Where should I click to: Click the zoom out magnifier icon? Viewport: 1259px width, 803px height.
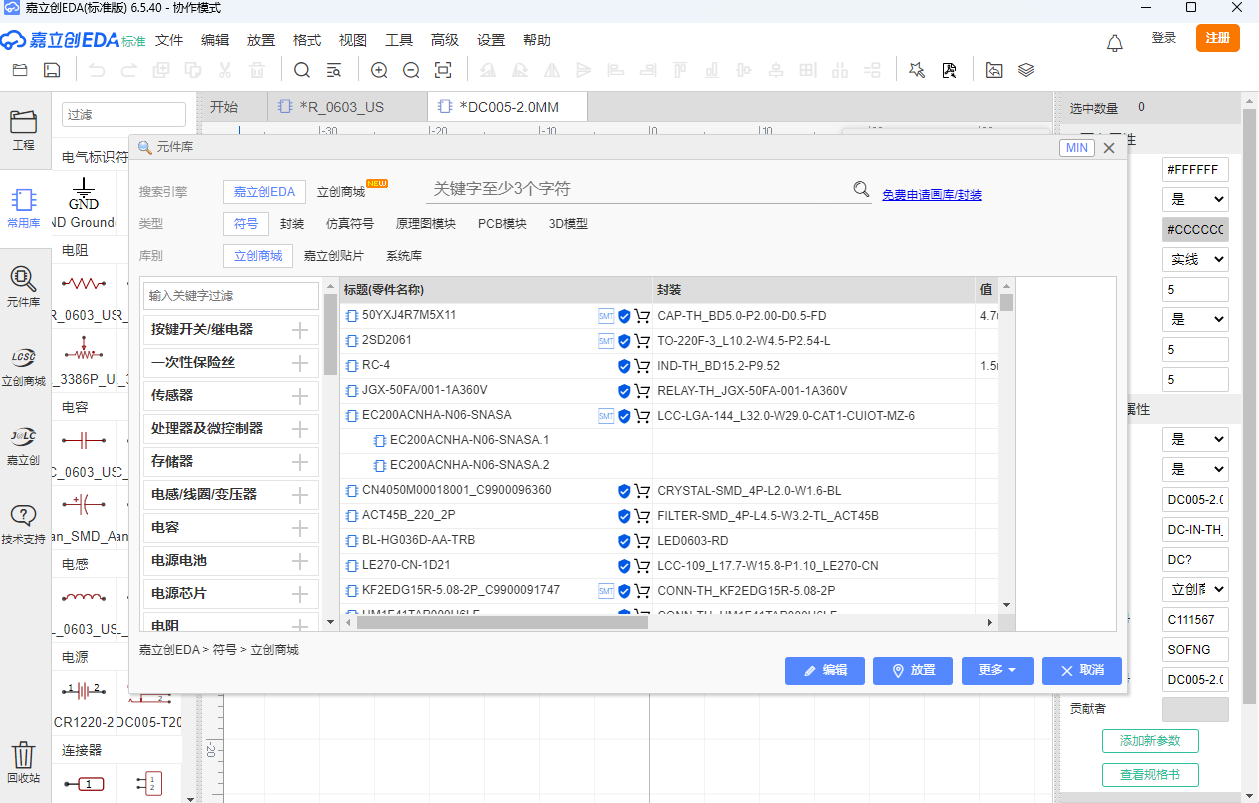[x=411, y=70]
